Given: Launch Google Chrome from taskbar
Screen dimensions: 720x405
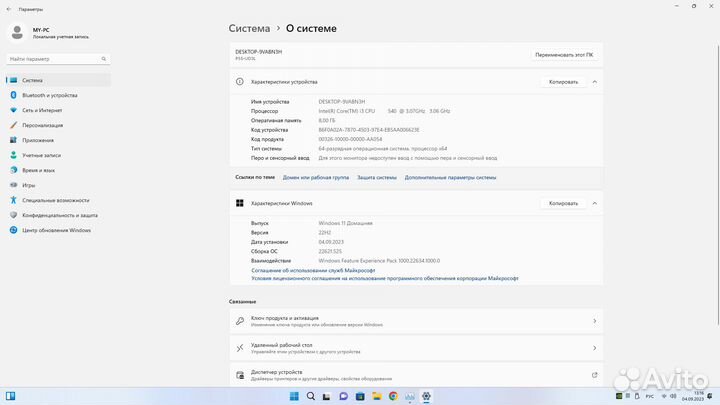Looking at the screenshot, I should click(x=393, y=396).
